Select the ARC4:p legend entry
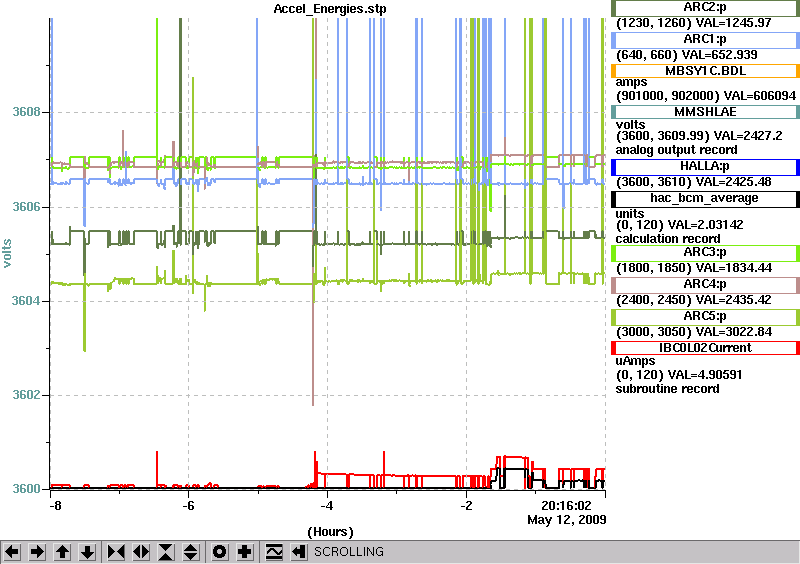The image size is (800, 564). coord(705,284)
